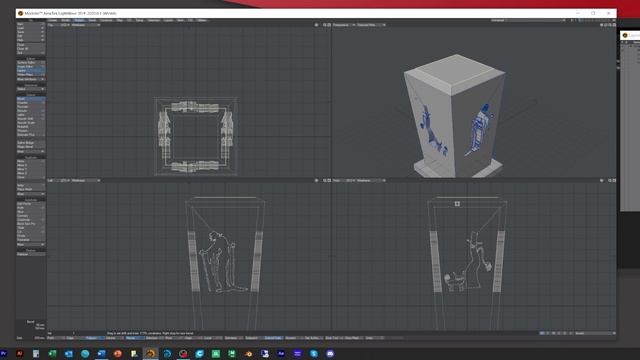Switch to Points selection mode
640x360 pixels.
55,338
